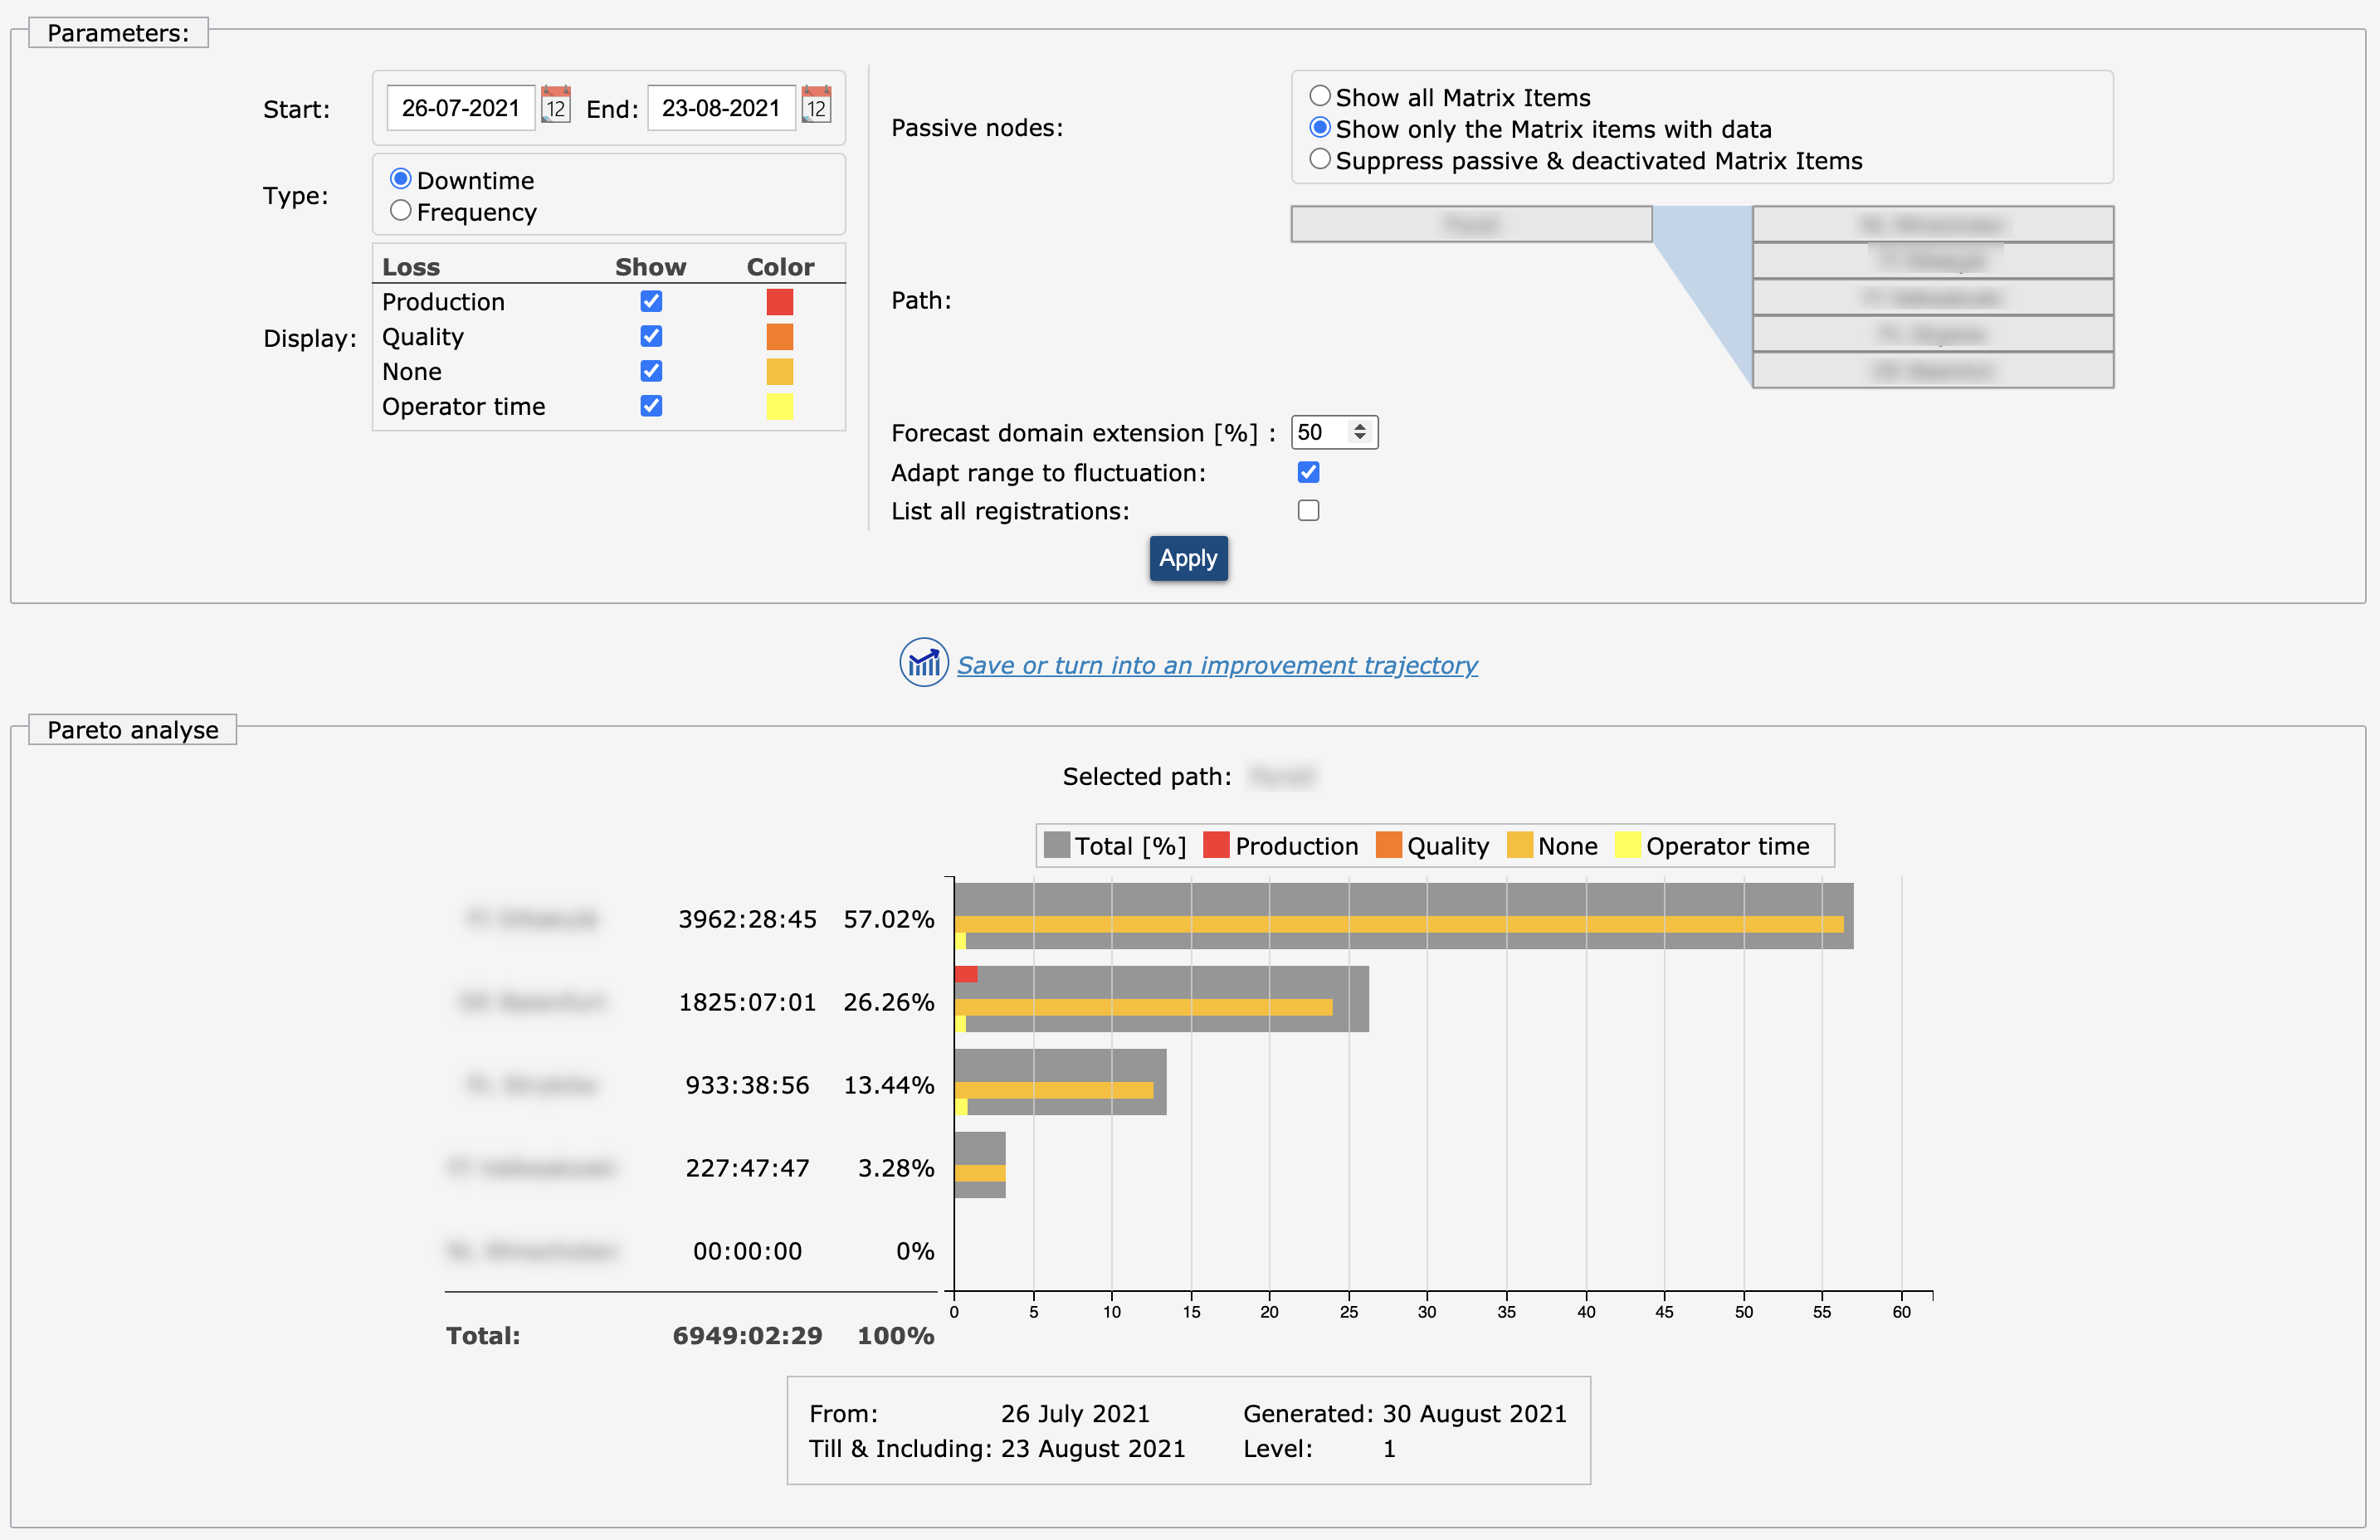Viewport: 2380px width, 1540px height.
Task: Uncheck the Production show checkbox
Action: (651, 302)
